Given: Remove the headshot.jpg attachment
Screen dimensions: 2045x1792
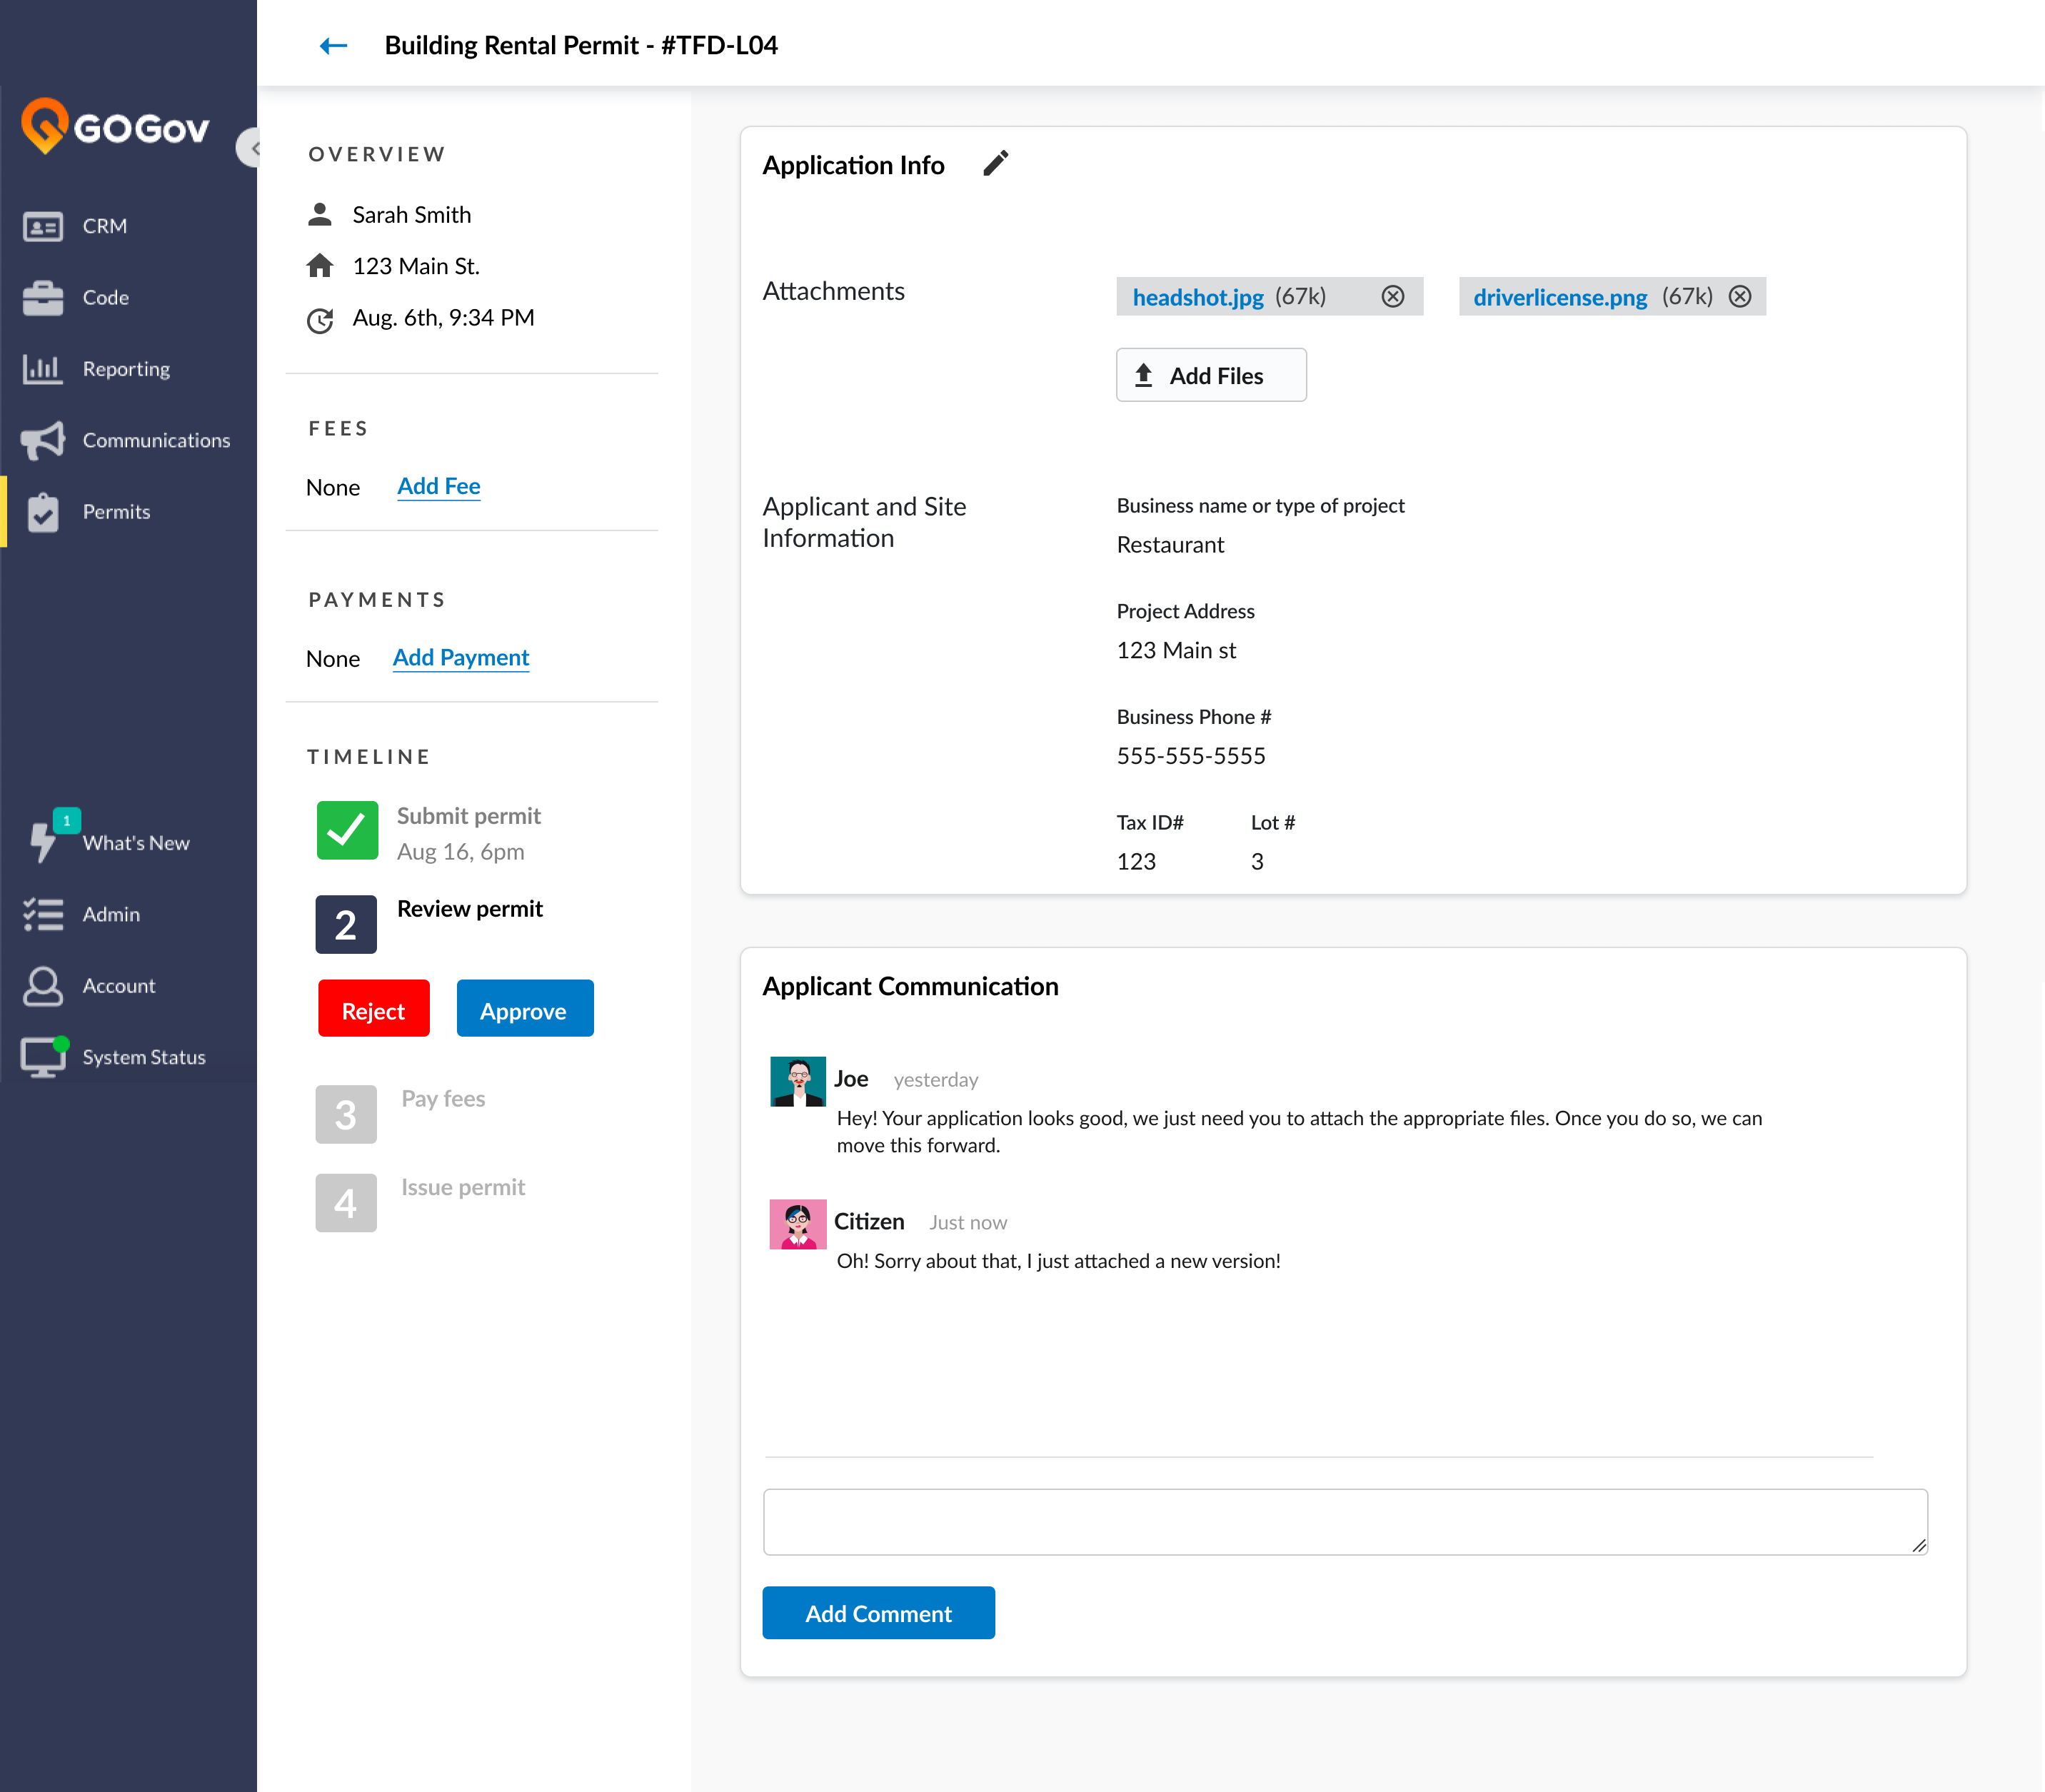Looking at the screenshot, I should click(x=1394, y=296).
